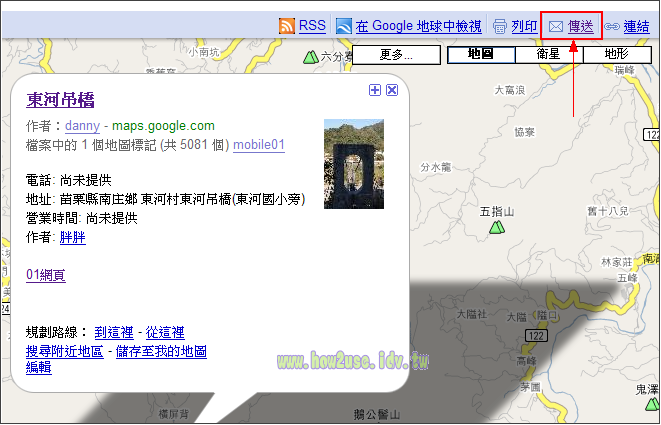This screenshot has width=661, height=425.
Task: Click the orange RSS feed icon
Action: 287,26
